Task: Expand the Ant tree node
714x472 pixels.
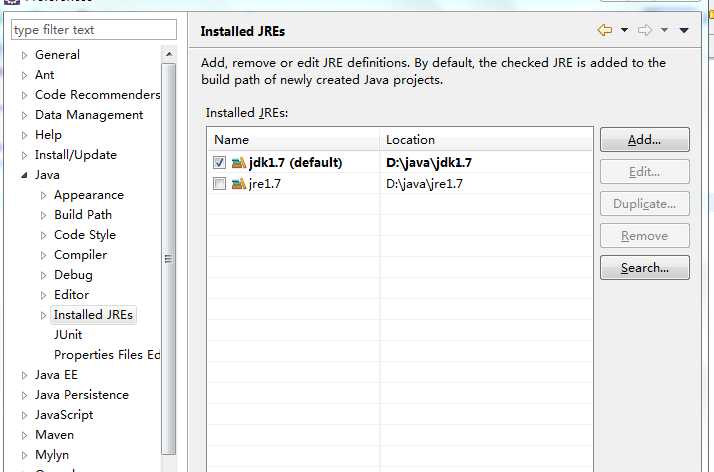Action: pyautogui.click(x=24, y=75)
